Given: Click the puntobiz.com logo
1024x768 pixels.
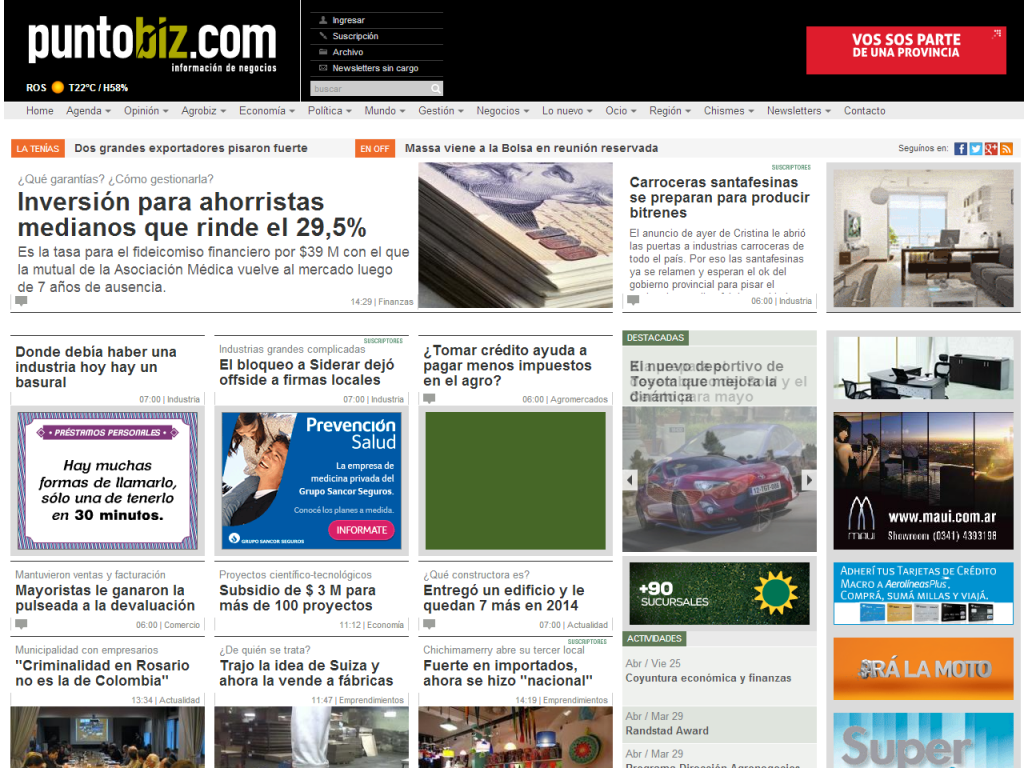Looking at the screenshot, I should (152, 42).
